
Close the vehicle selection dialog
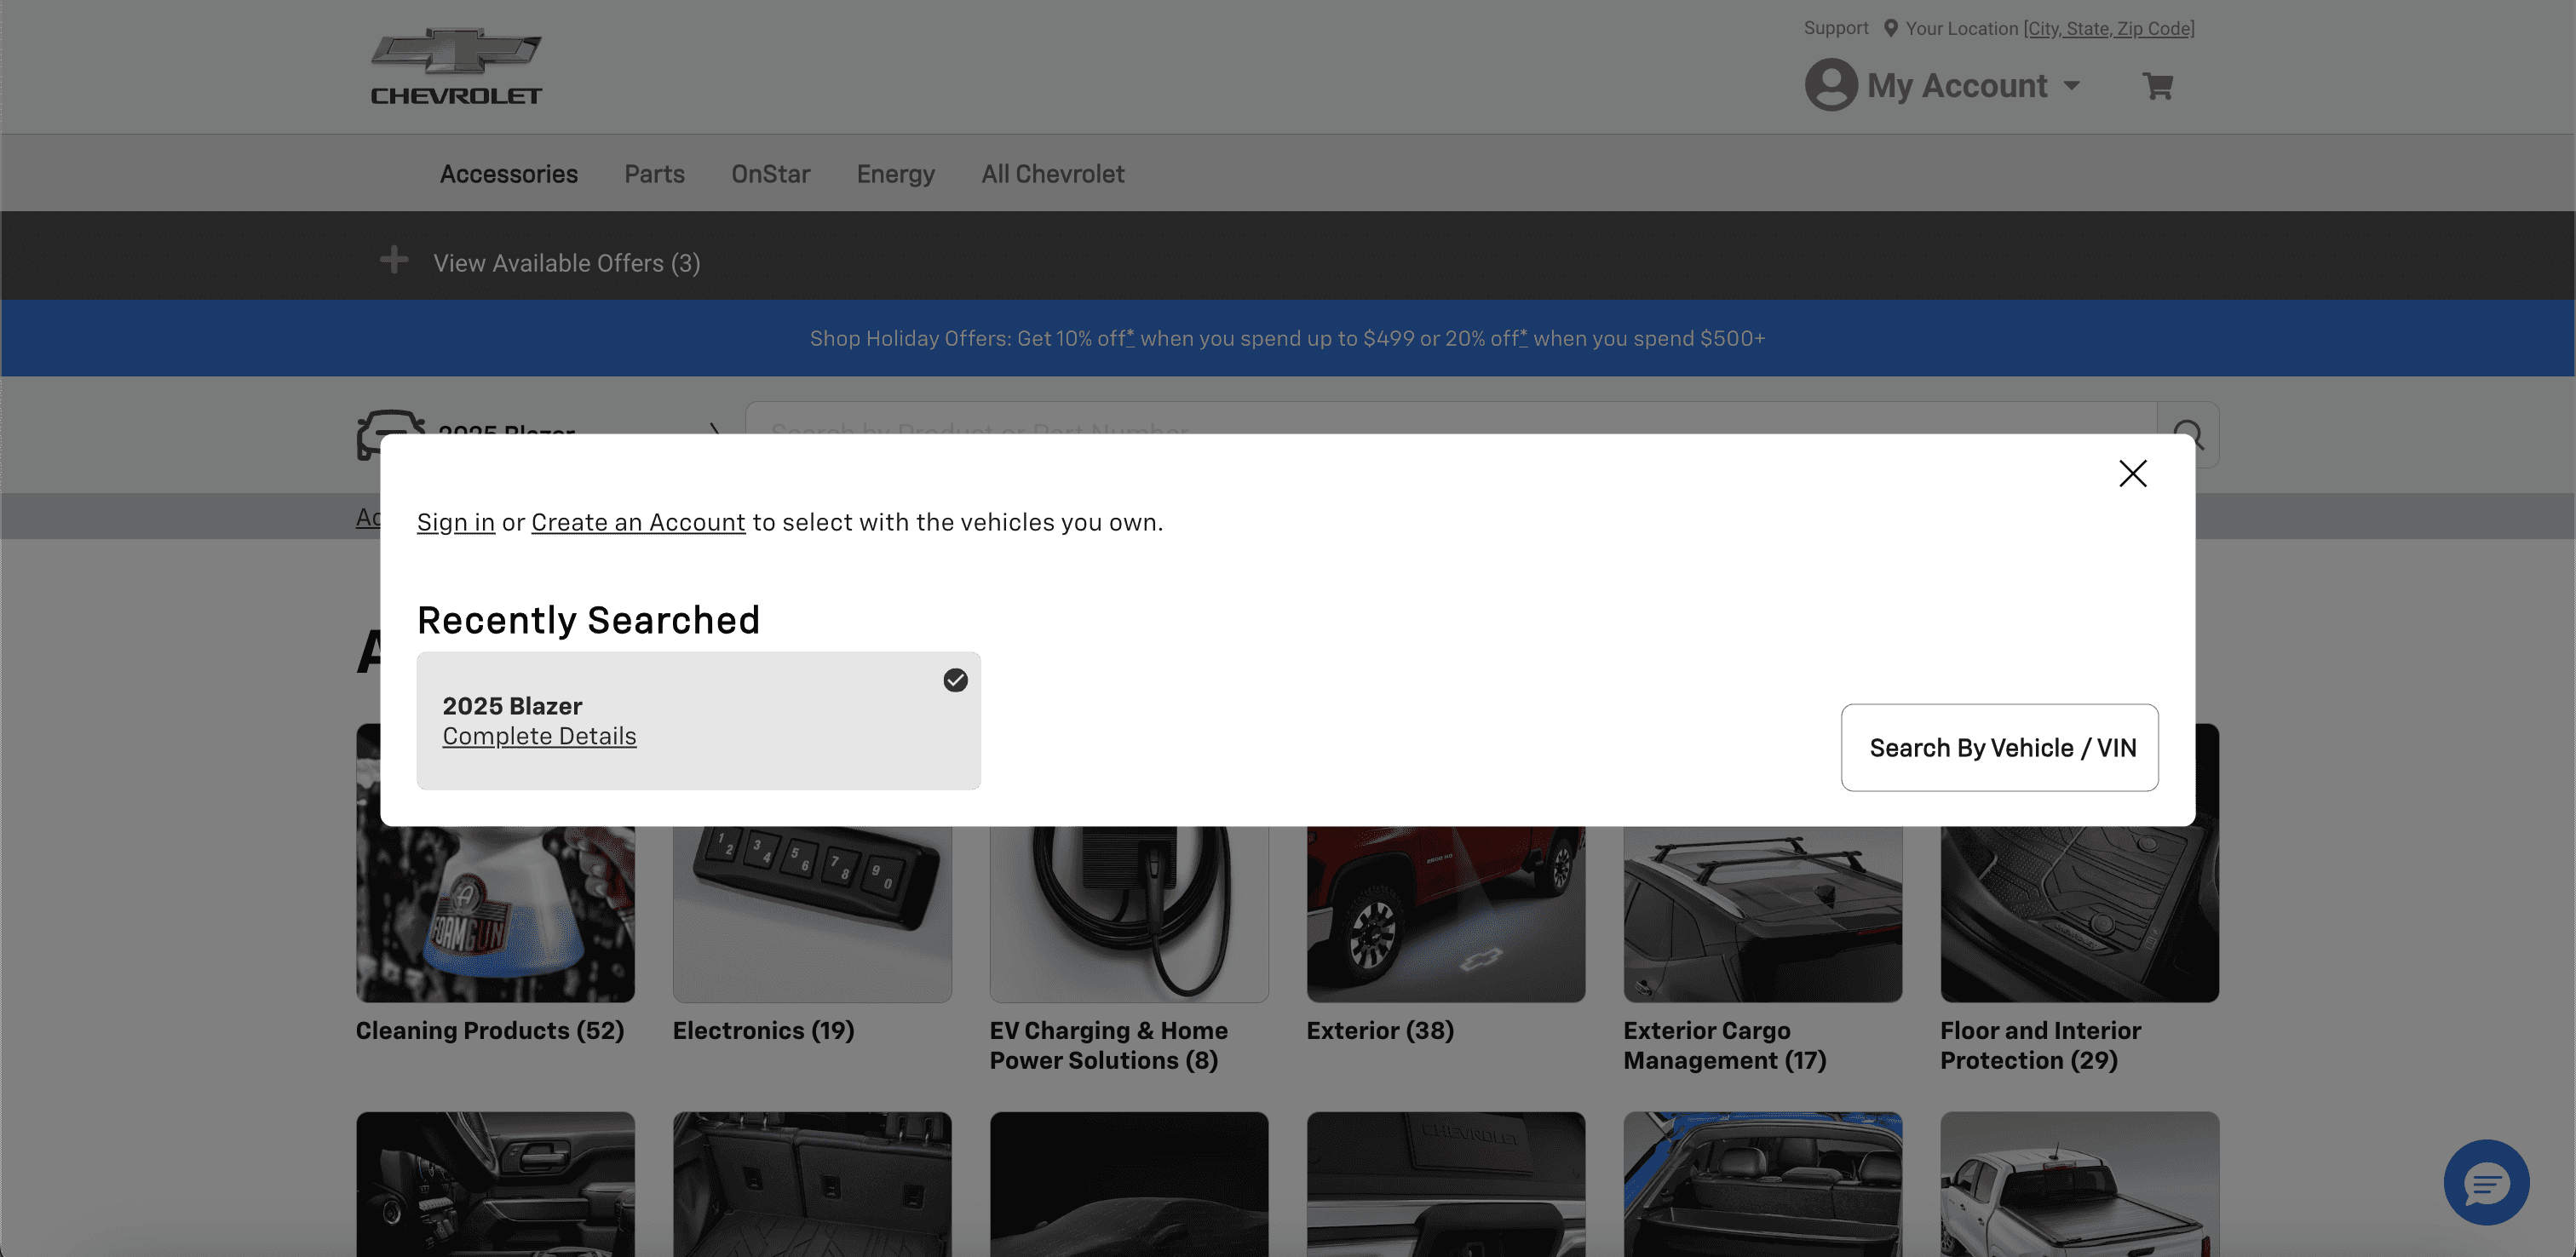pyautogui.click(x=2132, y=473)
